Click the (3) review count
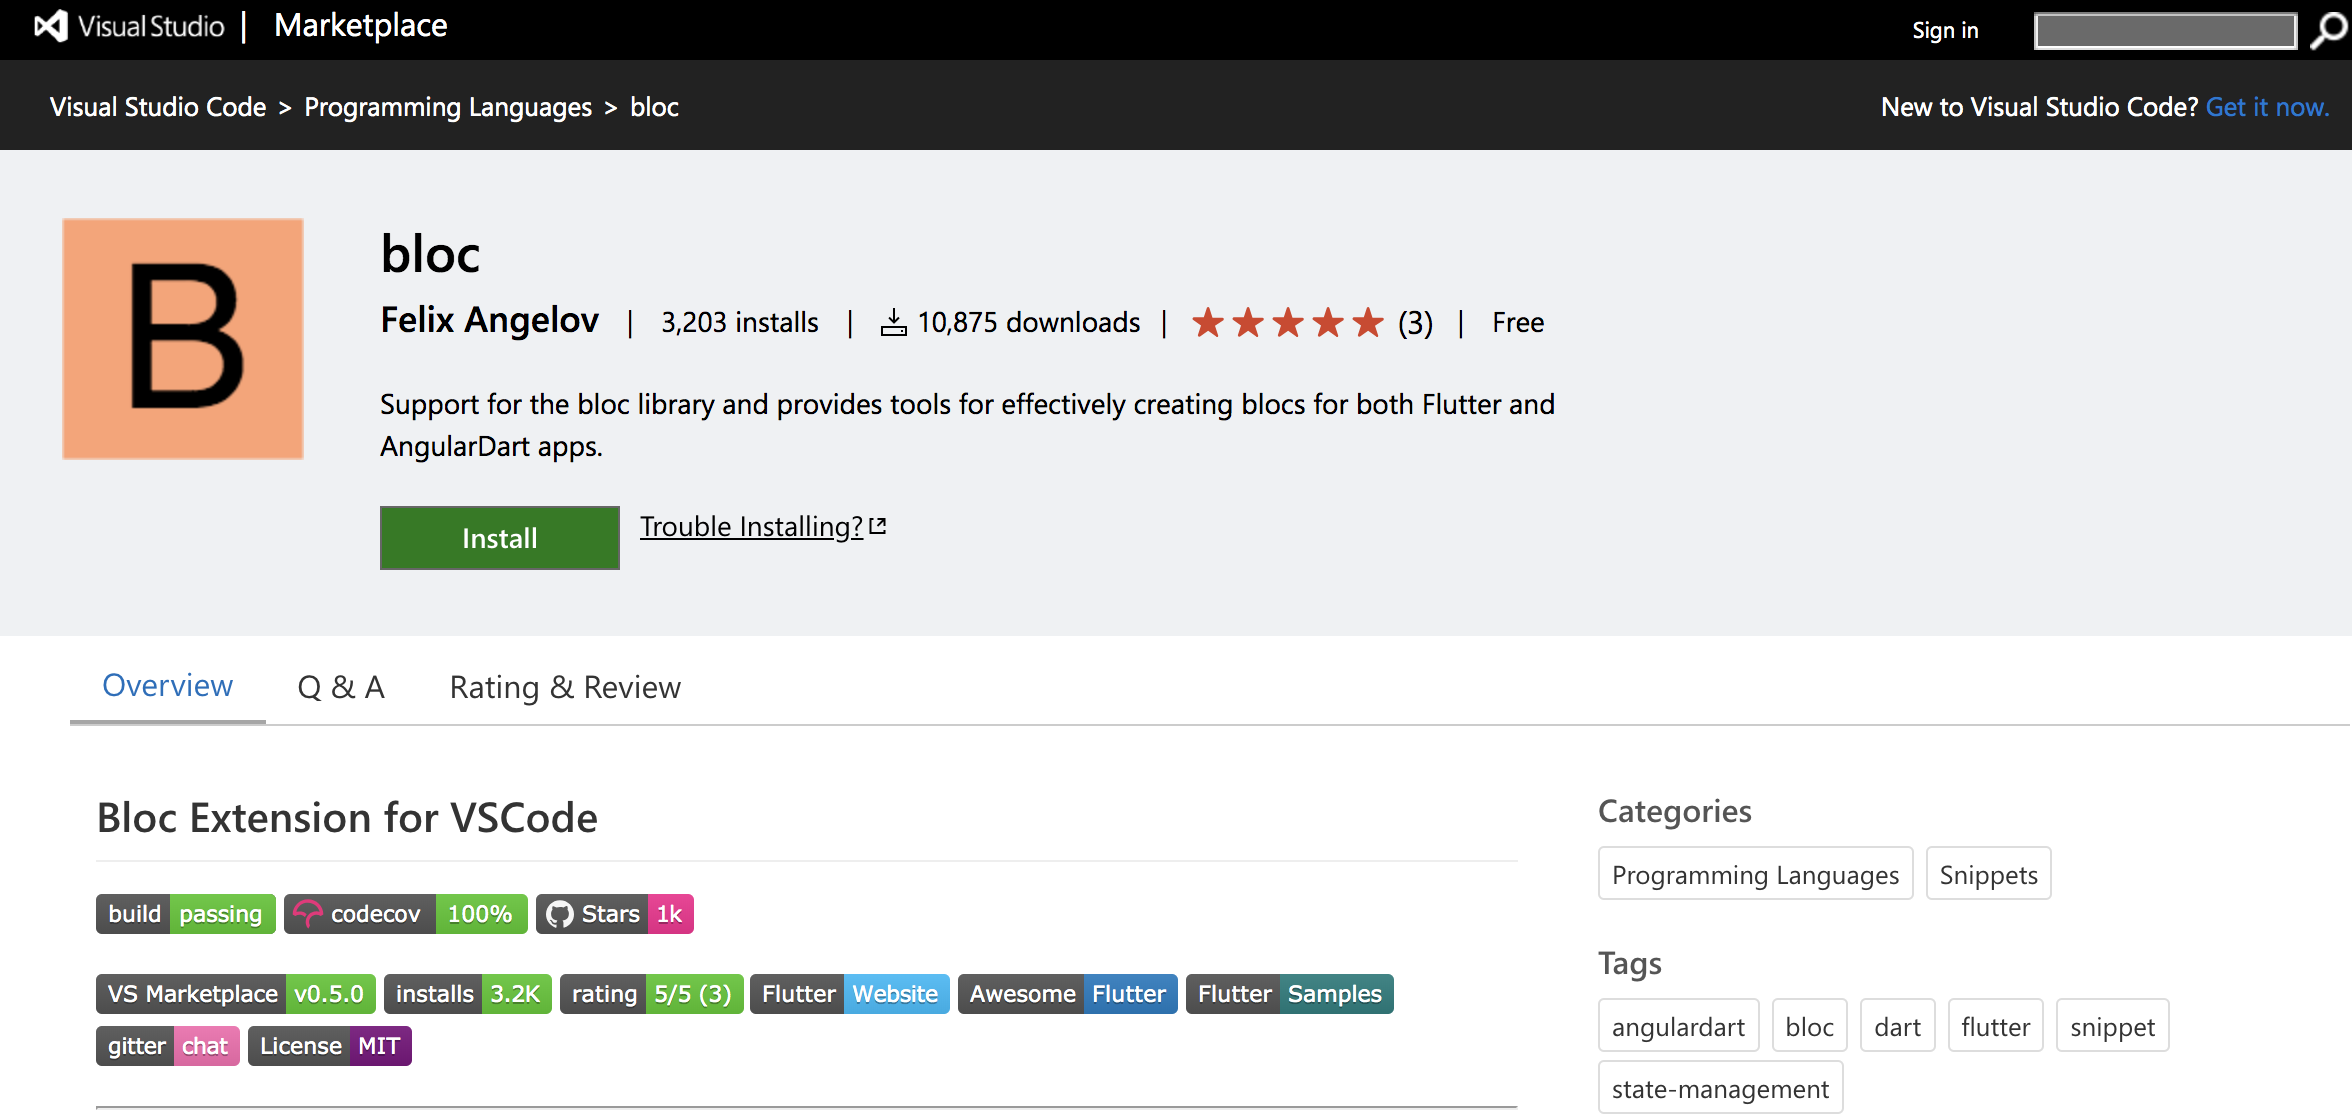 pos(1416,323)
